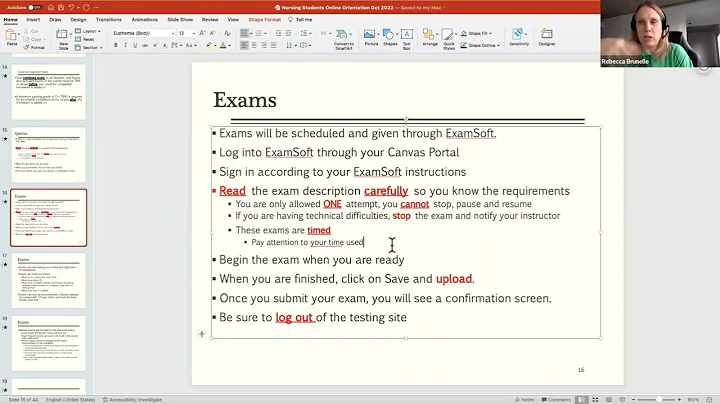The height and width of the screenshot is (404, 720).
Task: Toggle strikethrough formatting
Action: [145, 45]
